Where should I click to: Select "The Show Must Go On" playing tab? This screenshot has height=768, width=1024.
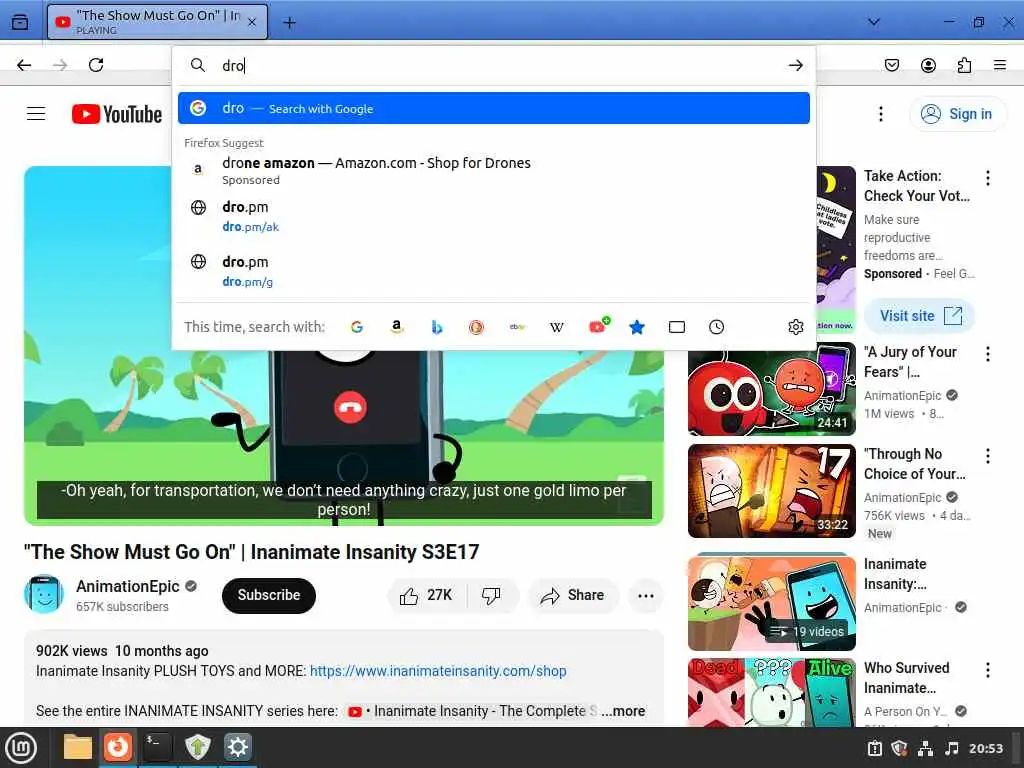point(157,22)
